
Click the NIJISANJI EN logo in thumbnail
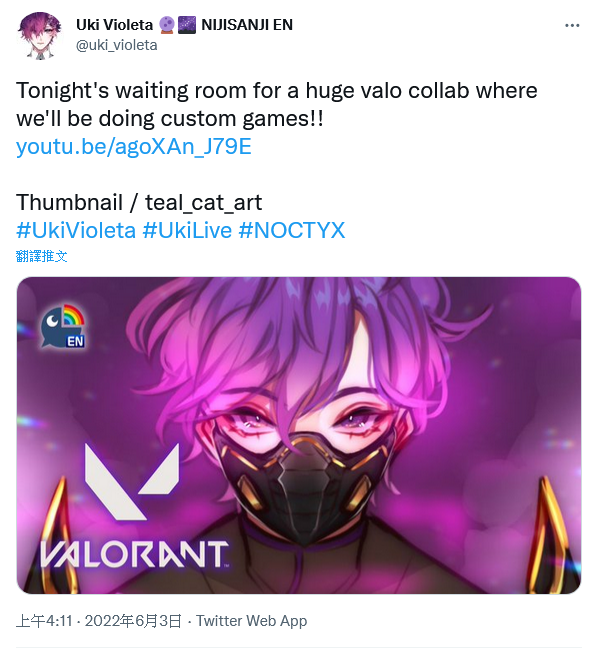point(63,326)
